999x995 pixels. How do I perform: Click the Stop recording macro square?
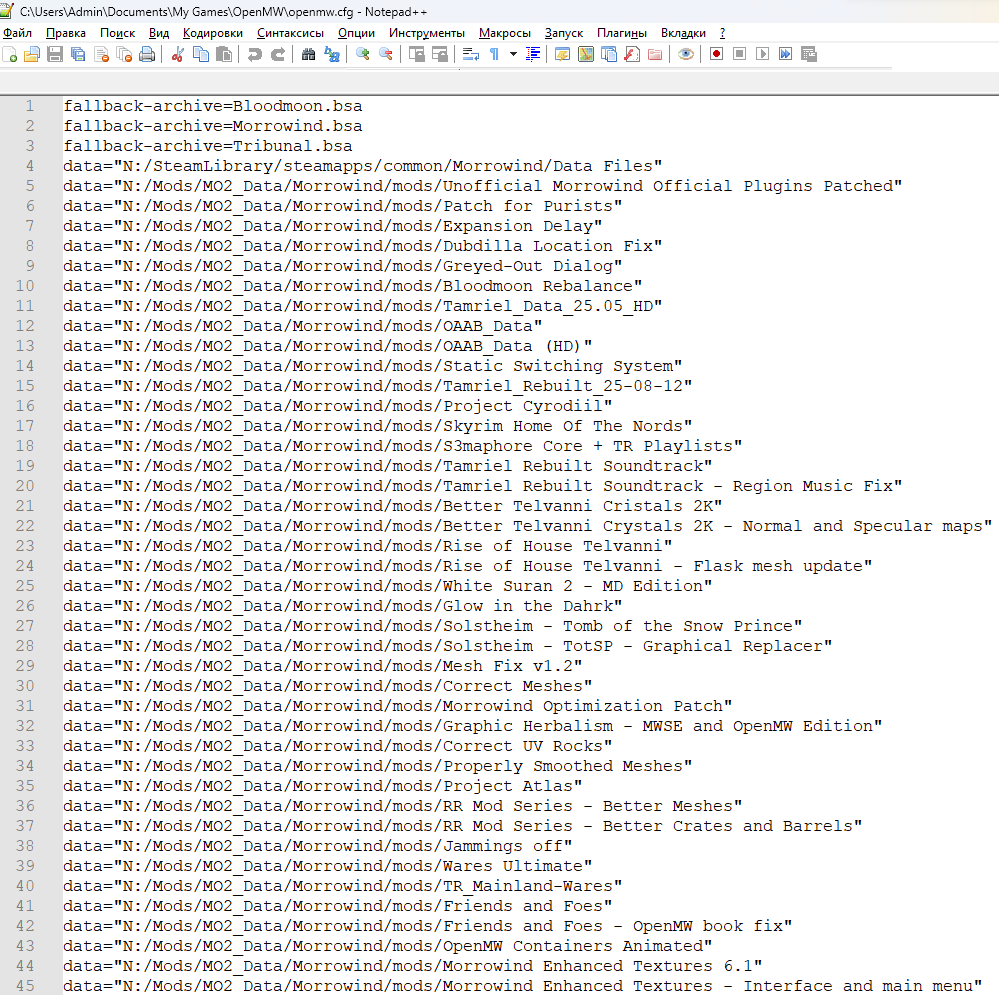click(739, 55)
